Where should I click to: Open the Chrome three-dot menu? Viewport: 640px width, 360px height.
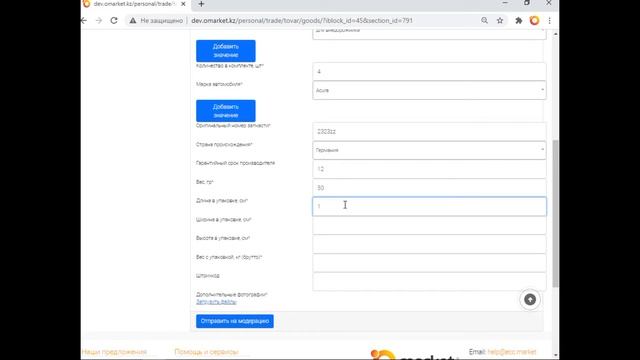pyautogui.click(x=550, y=20)
